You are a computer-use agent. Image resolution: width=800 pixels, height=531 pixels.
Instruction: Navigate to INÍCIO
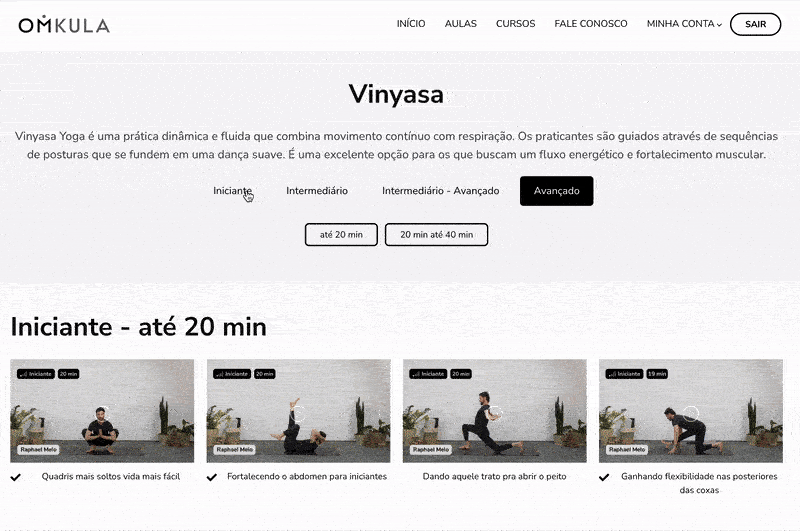[411, 24]
